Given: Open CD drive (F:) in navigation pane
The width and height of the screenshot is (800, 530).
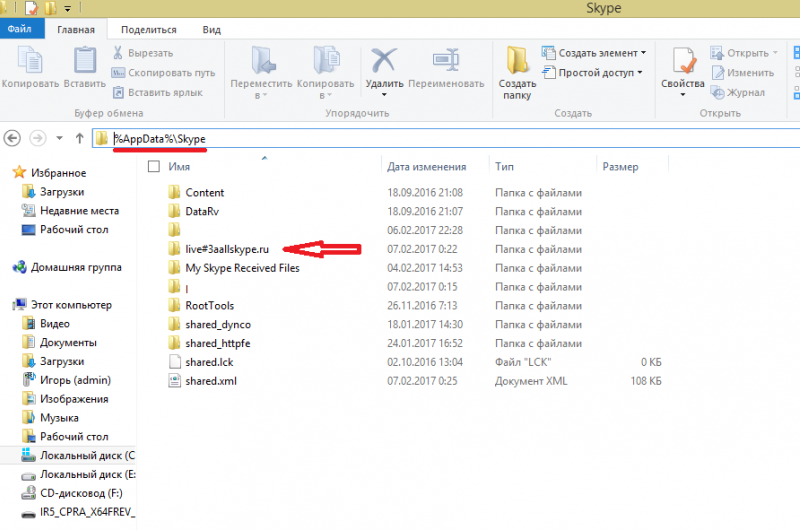Looking at the screenshot, I should coord(81,493).
